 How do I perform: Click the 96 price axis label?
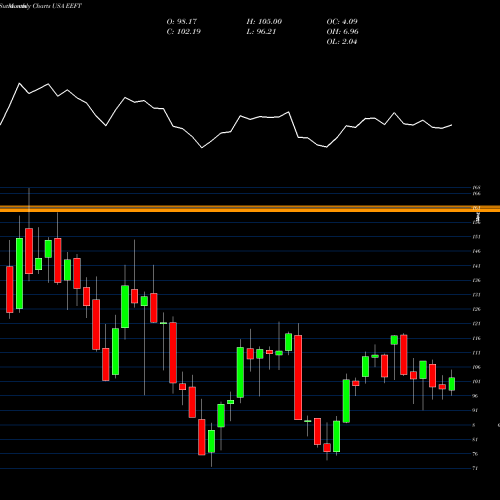click(x=475, y=396)
